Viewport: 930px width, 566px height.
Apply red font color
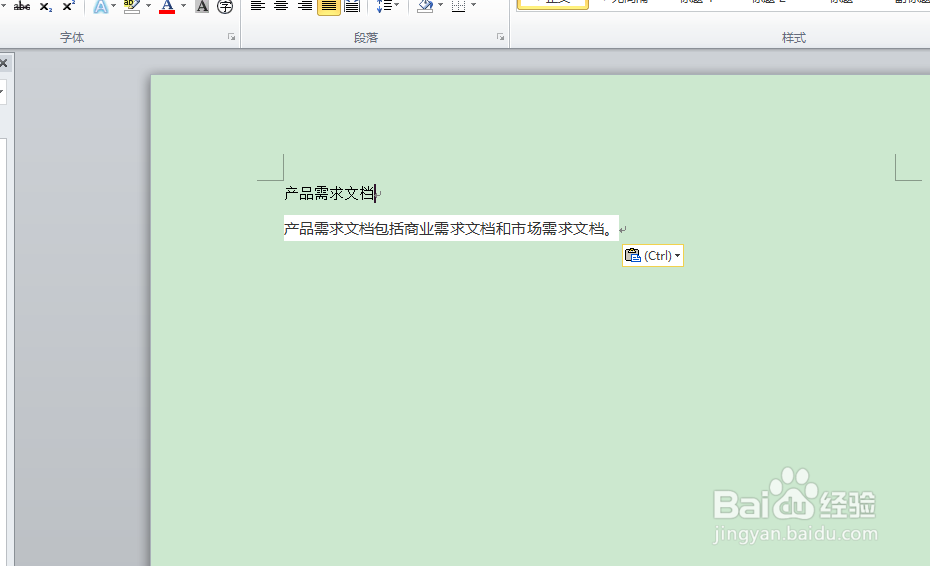click(167, 6)
